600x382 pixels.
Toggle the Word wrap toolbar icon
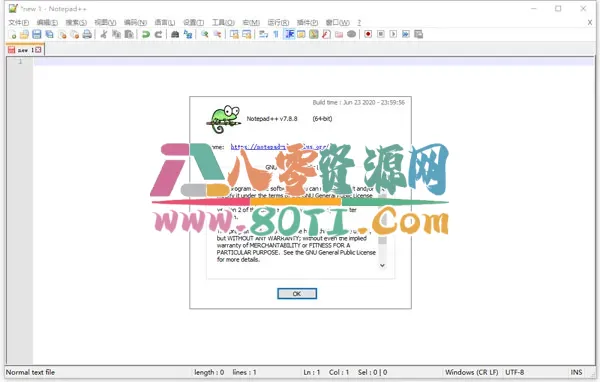point(263,34)
